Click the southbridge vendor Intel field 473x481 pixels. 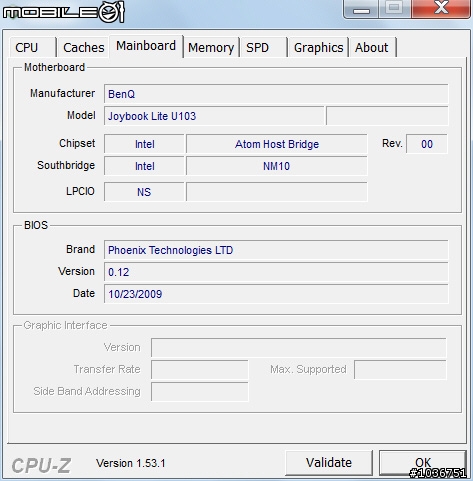click(x=144, y=166)
